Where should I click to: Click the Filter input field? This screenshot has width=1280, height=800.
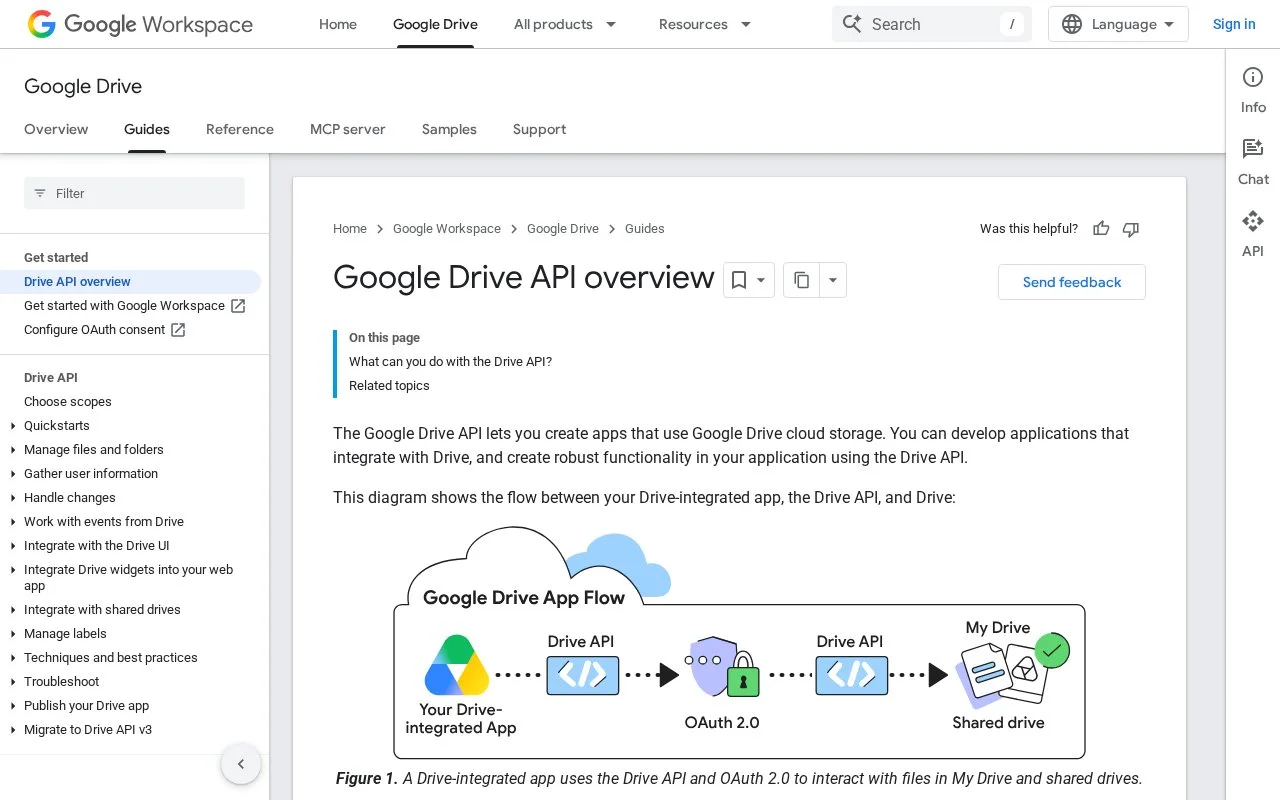(x=134, y=193)
